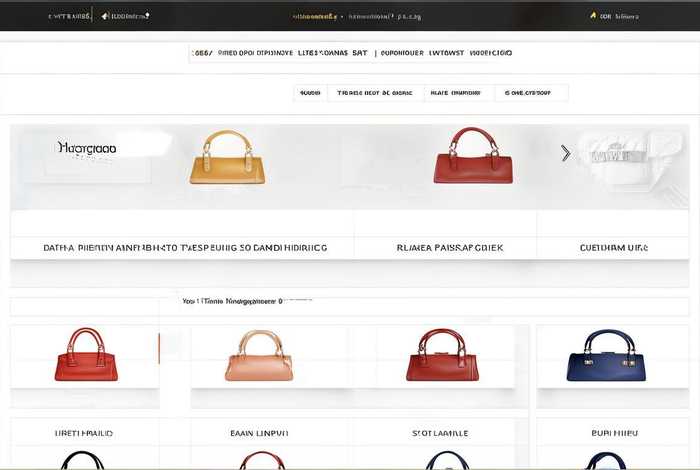
Task: Open the last filter tab in the row
Action: (x=529, y=93)
